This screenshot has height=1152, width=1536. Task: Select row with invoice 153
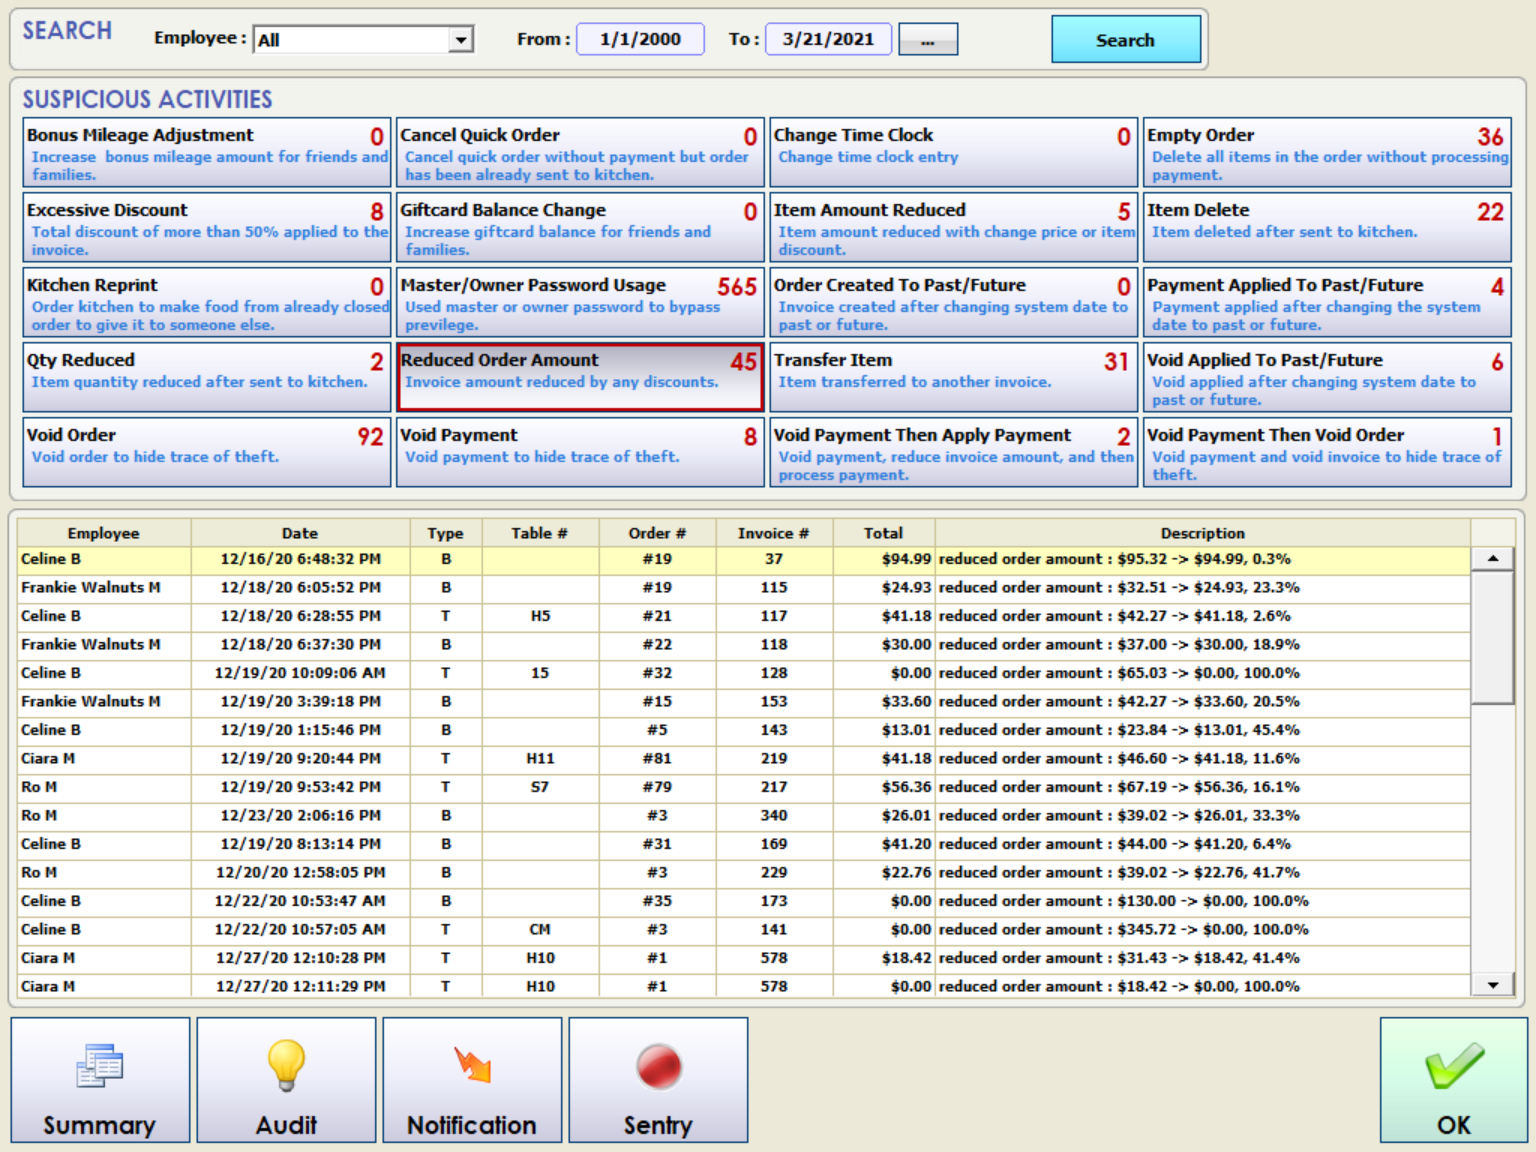click(x=744, y=702)
